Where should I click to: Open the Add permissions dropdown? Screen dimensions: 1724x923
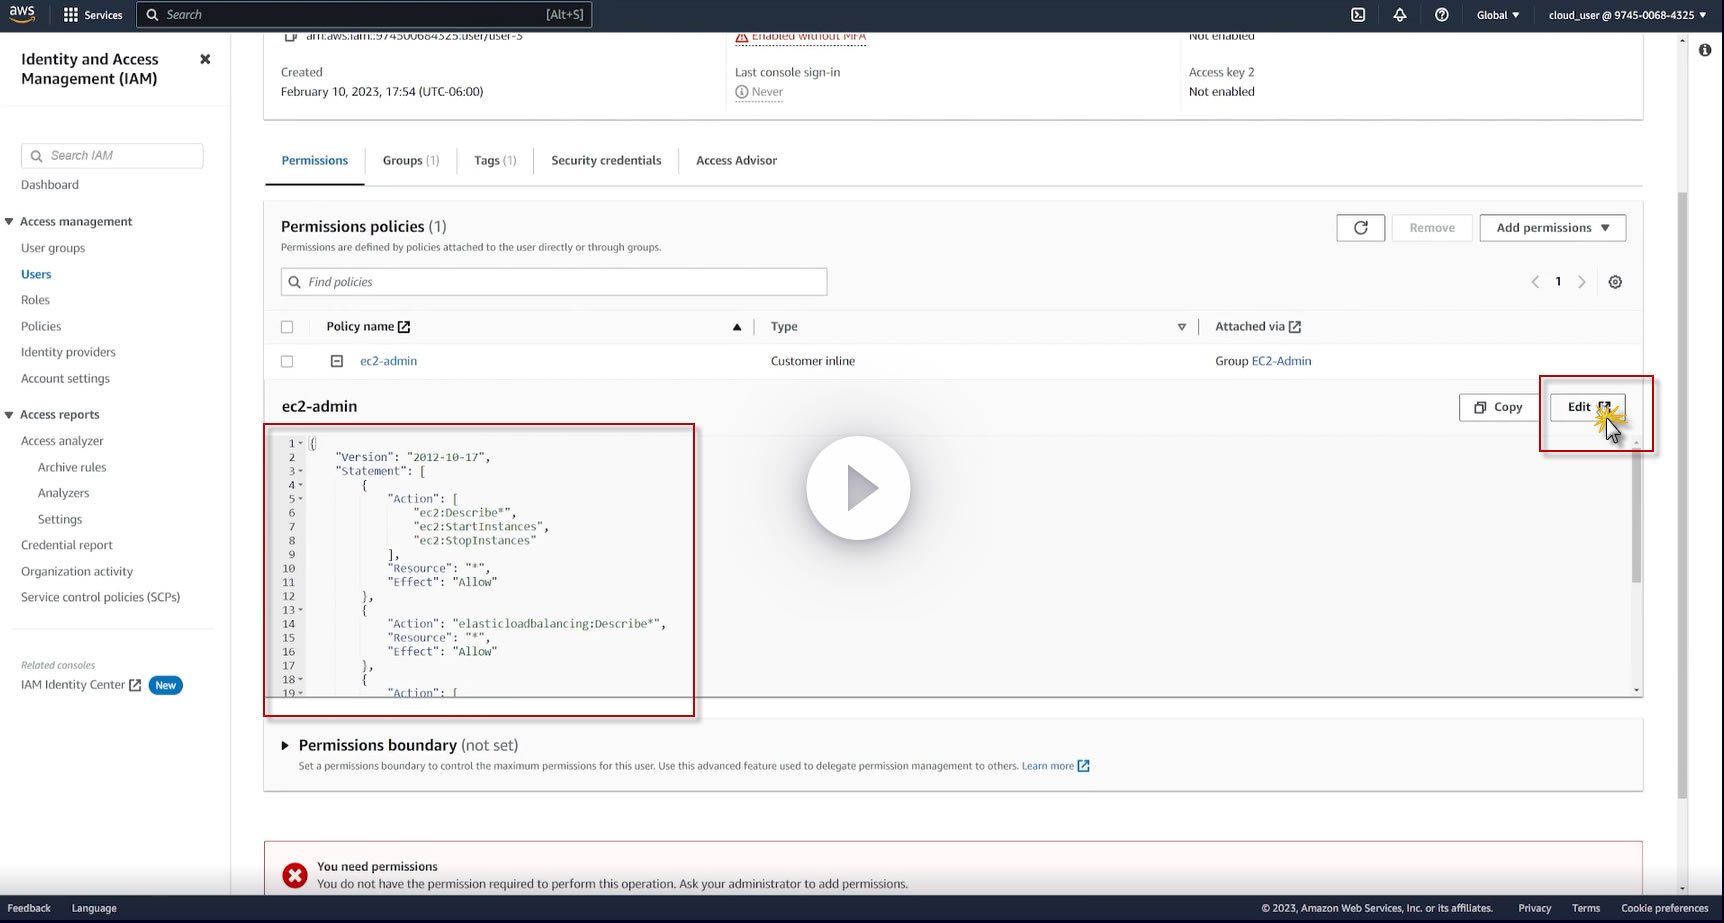(1553, 228)
